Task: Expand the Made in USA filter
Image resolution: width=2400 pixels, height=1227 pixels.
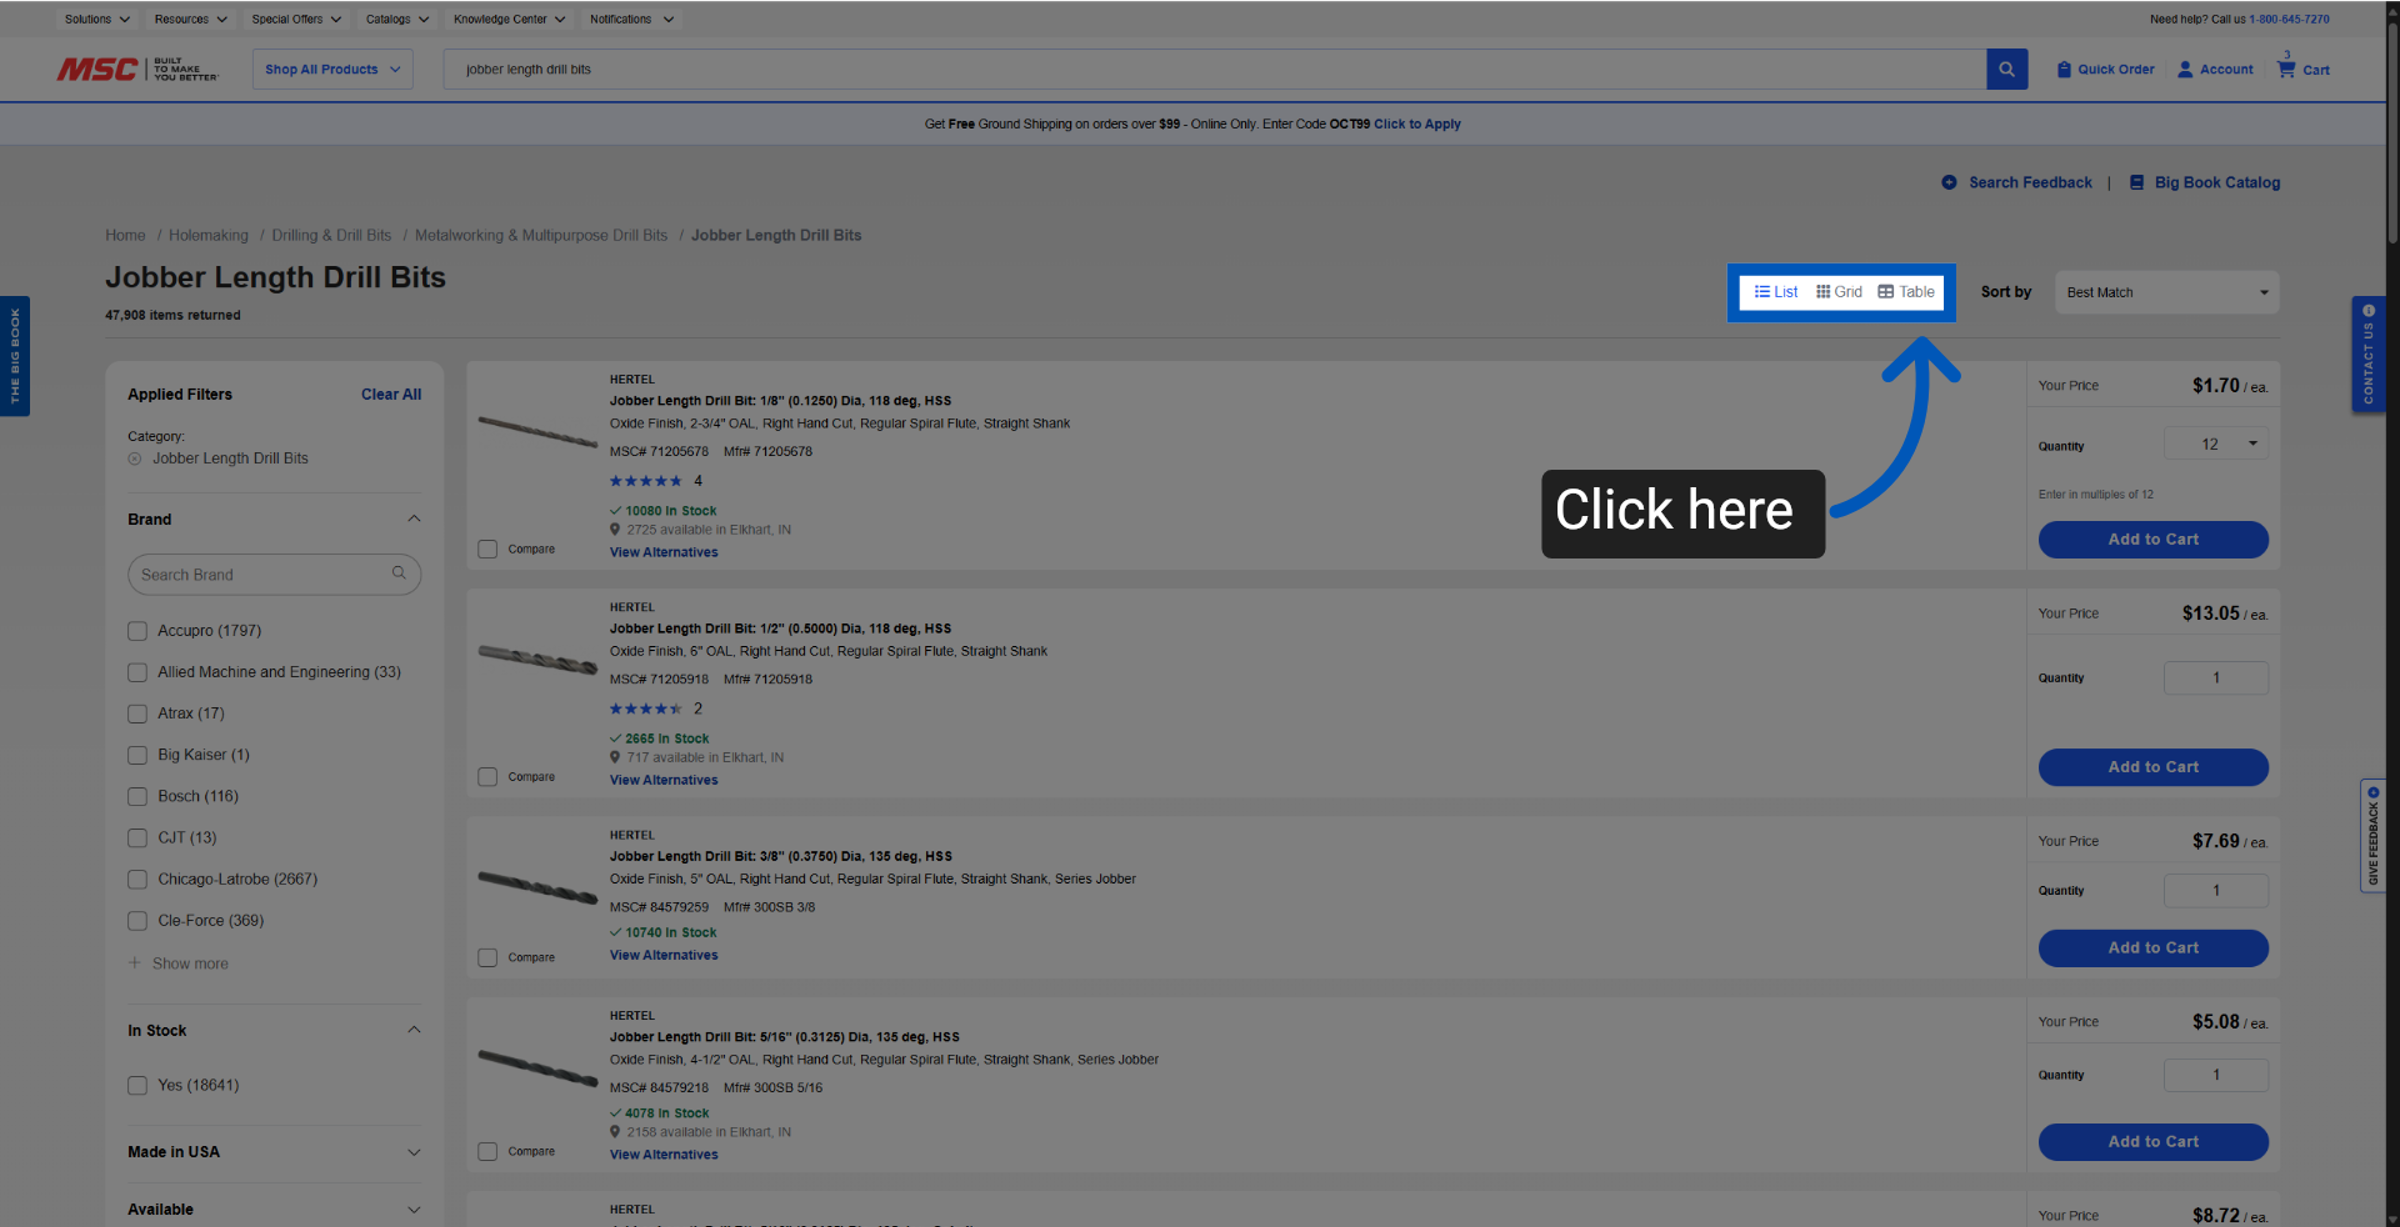Action: (413, 1152)
